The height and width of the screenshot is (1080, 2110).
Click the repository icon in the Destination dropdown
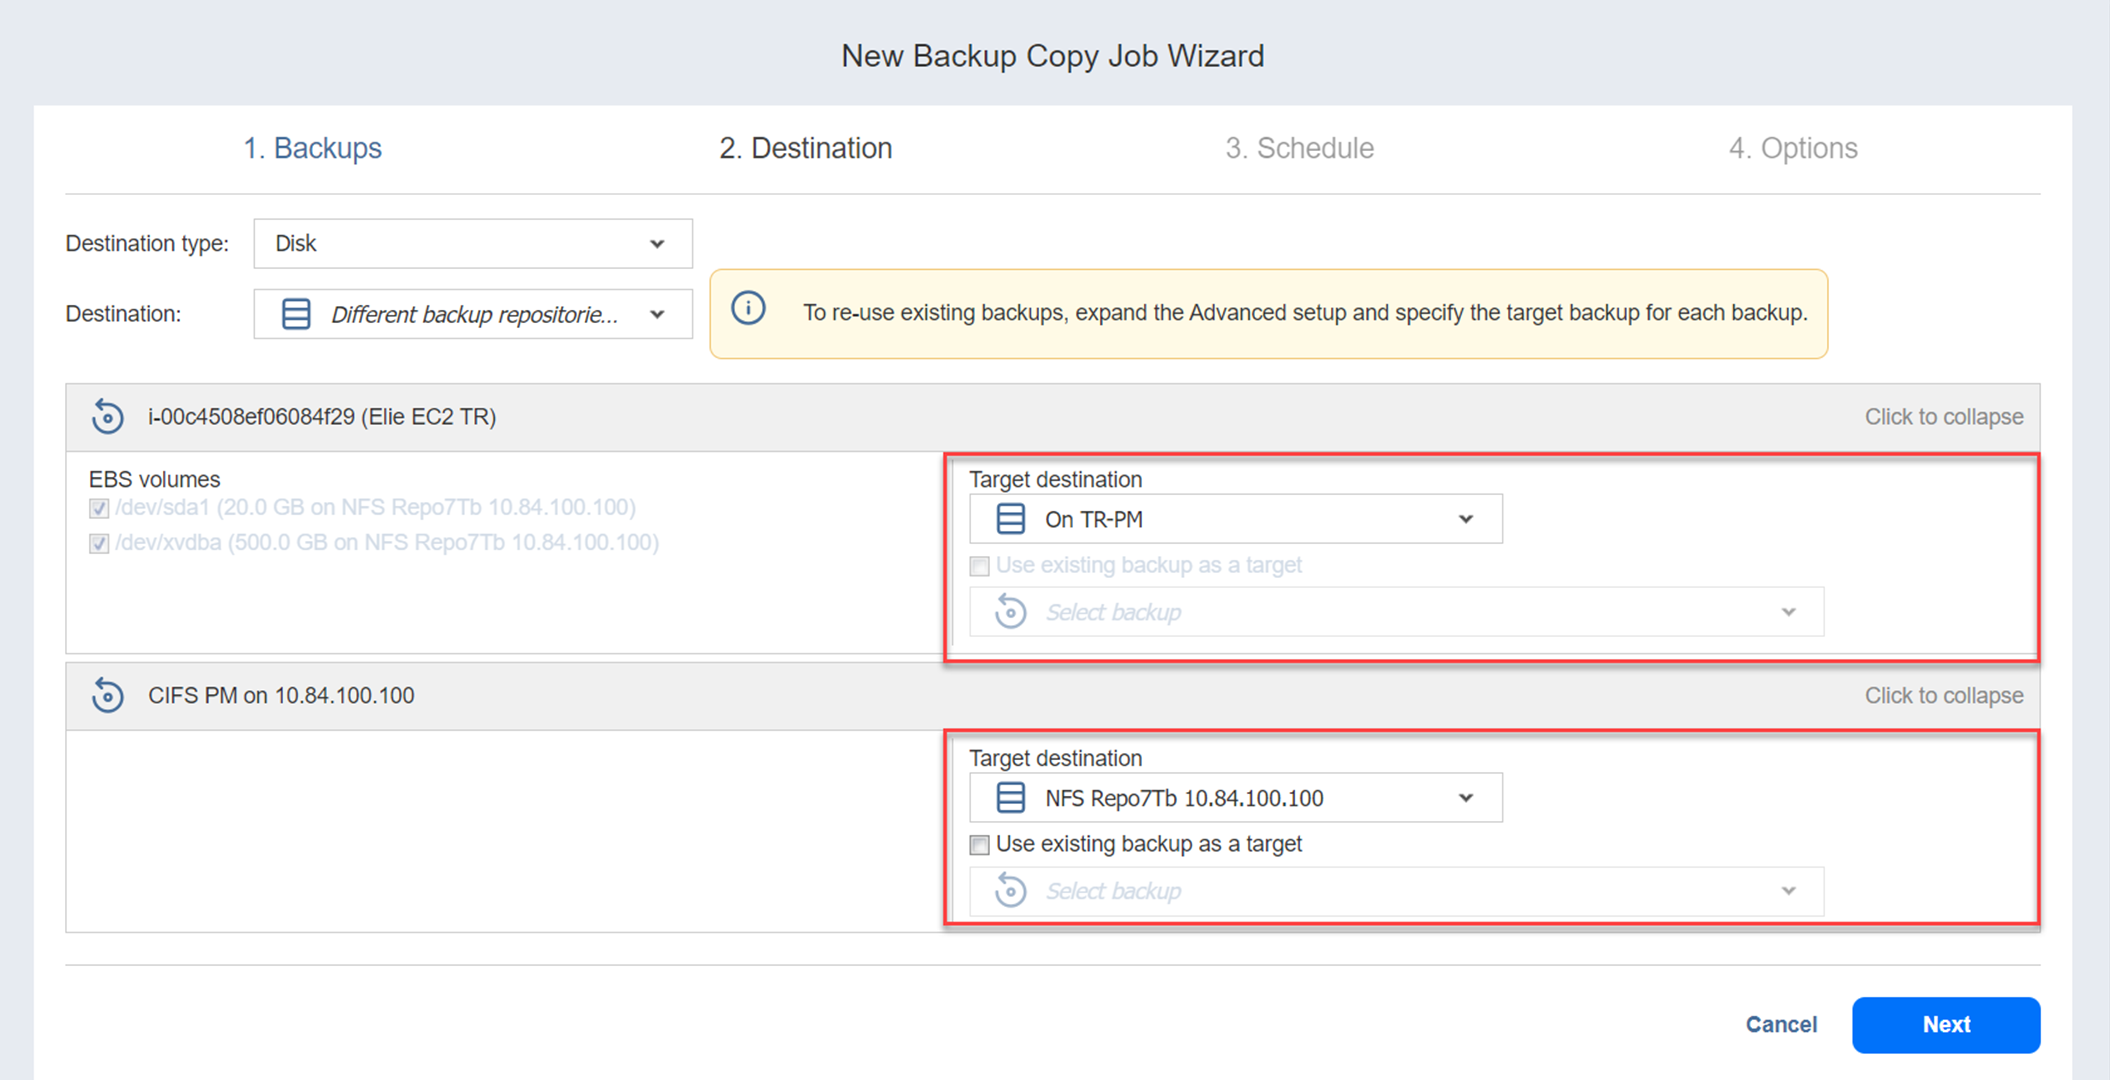(x=296, y=314)
